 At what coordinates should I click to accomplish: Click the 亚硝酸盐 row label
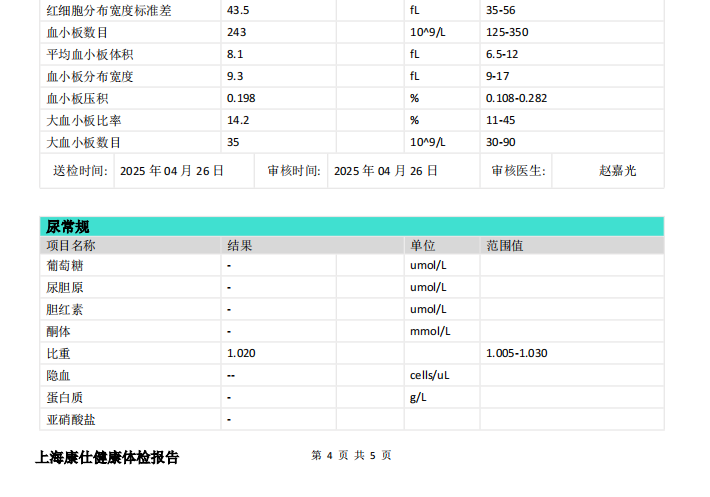71,419
